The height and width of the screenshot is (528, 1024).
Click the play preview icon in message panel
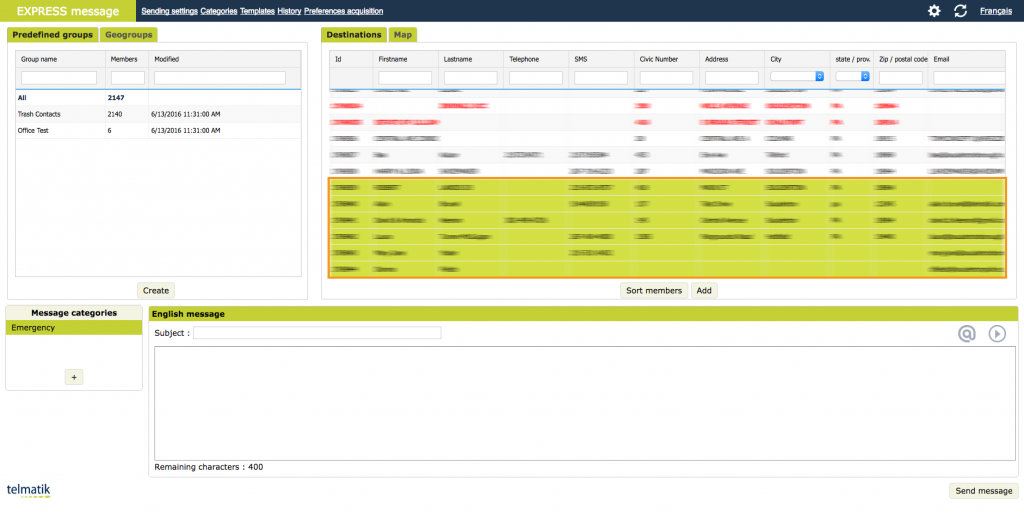[x=997, y=333]
